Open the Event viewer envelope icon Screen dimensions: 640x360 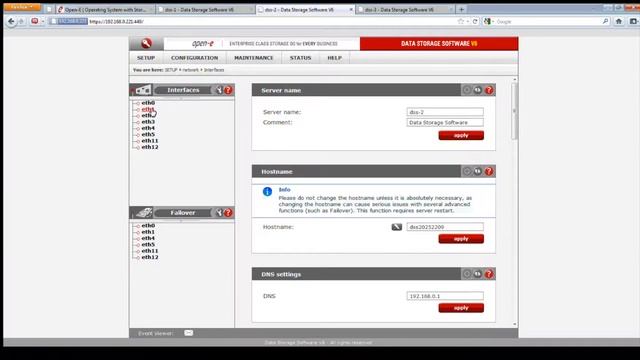(x=189, y=333)
